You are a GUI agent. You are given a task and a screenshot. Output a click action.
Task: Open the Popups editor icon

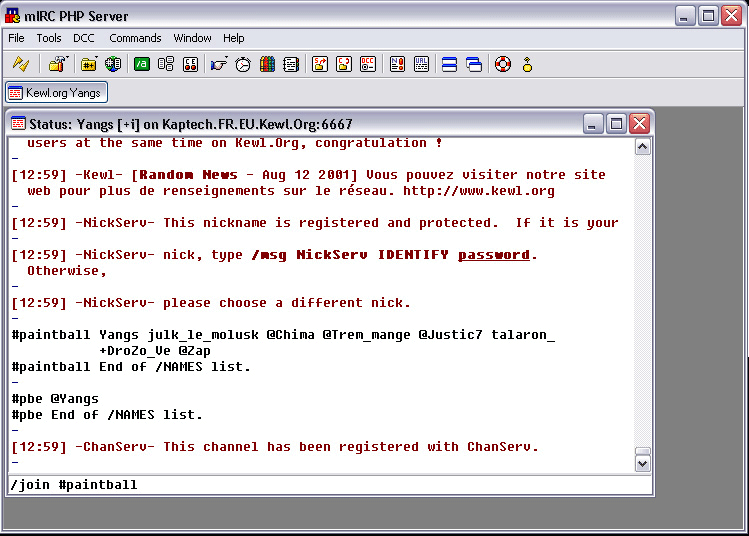tap(166, 64)
